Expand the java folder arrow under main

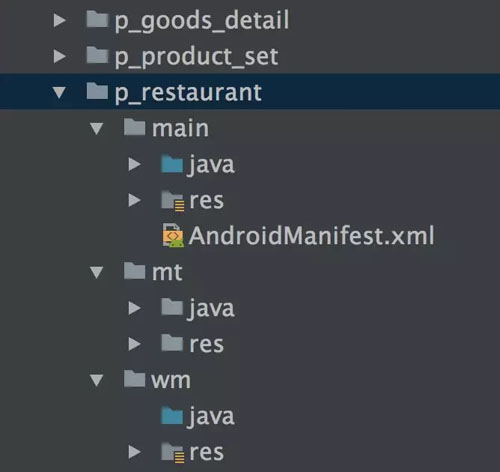click(x=134, y=164)
